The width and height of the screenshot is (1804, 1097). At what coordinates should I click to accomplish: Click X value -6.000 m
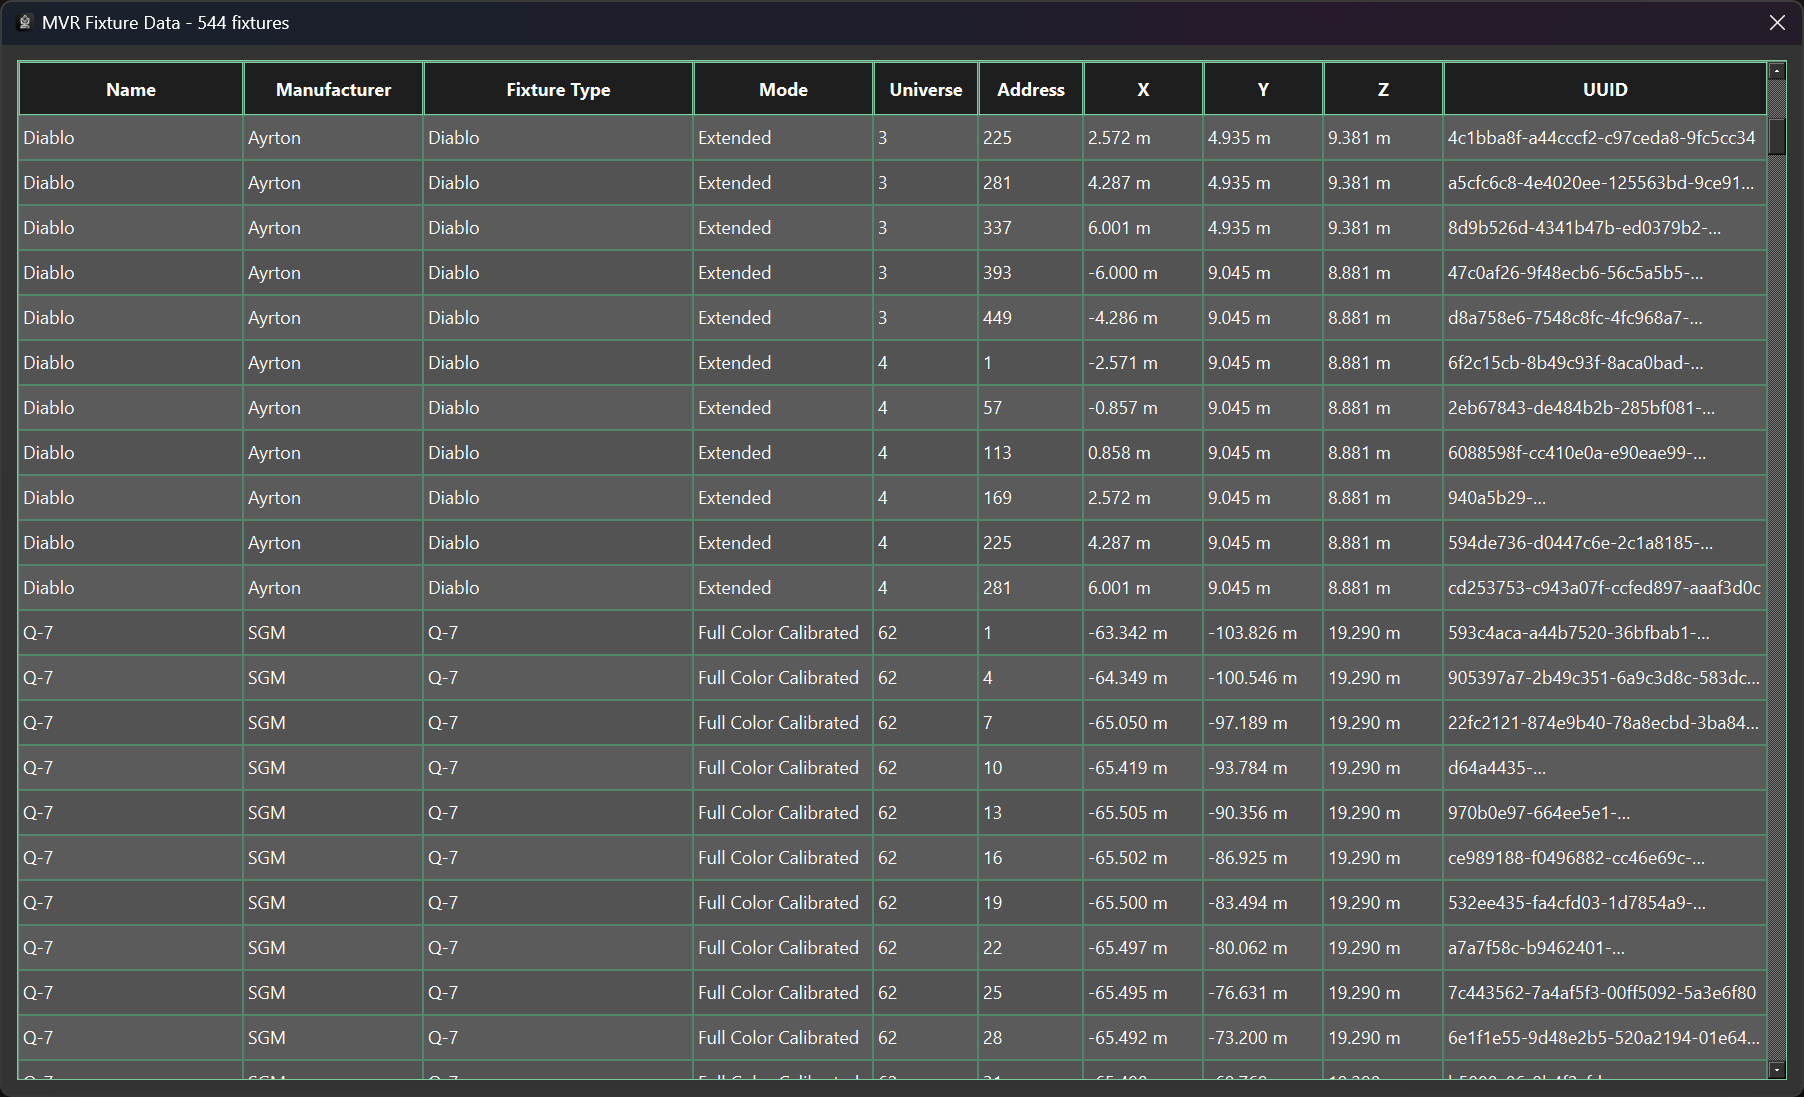1143,273
